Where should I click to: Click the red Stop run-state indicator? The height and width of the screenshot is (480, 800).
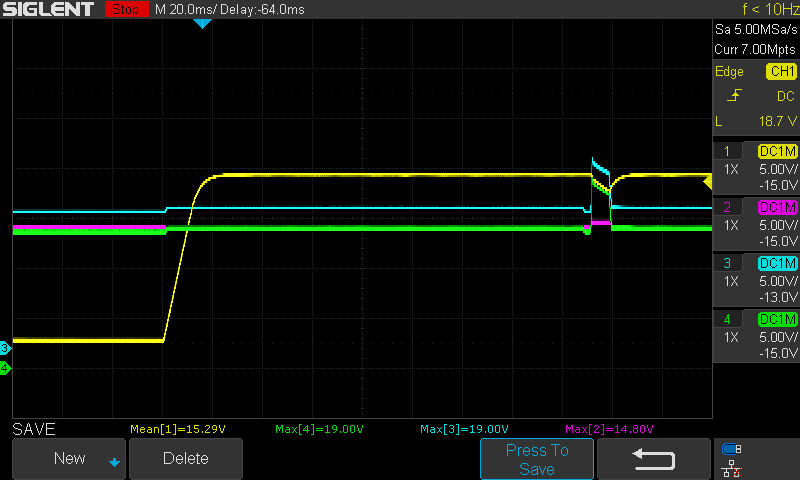coord(126,9)
